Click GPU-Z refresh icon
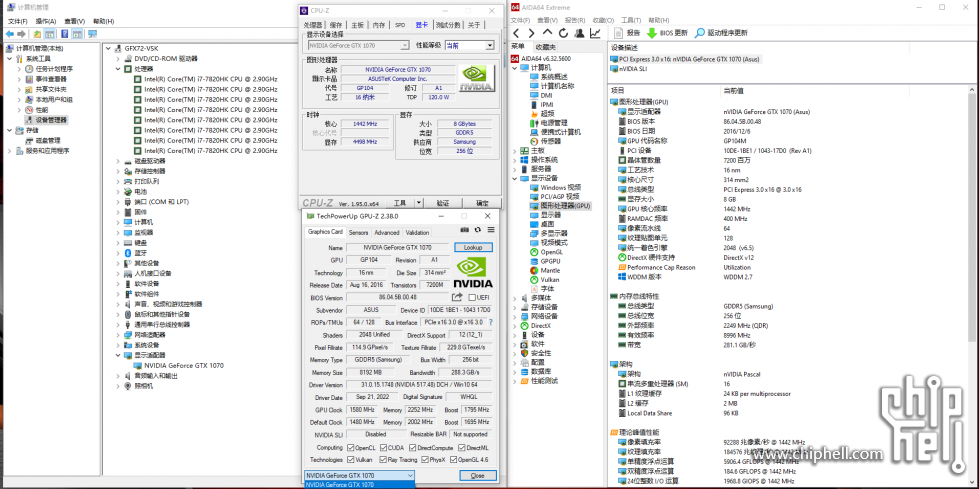The height and width of the screenshot is (489, 979). [x=478, y=230]
